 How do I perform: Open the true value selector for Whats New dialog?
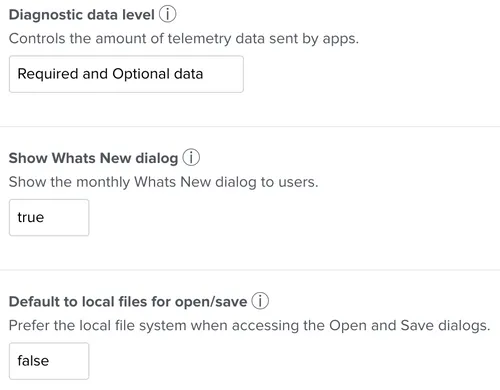pos(49,217)
